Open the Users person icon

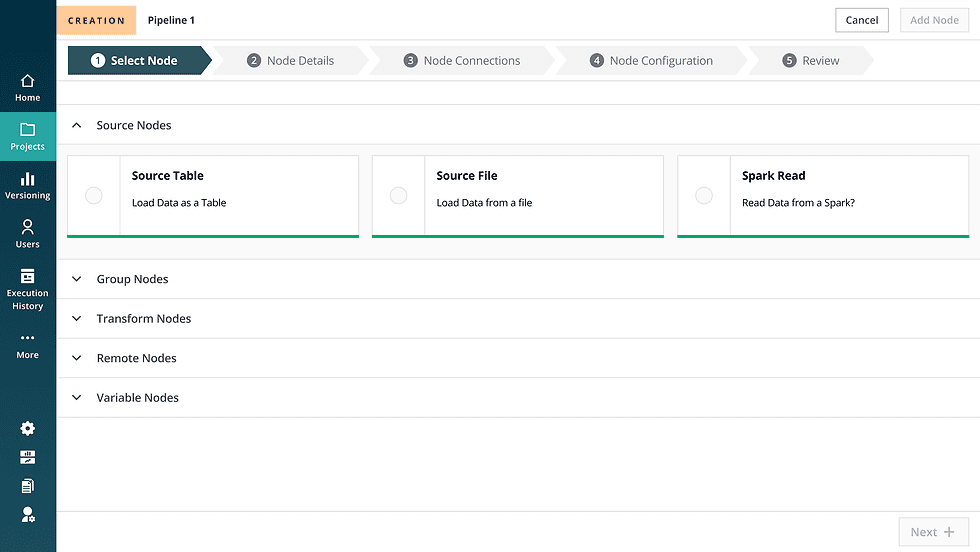[28, 226]
